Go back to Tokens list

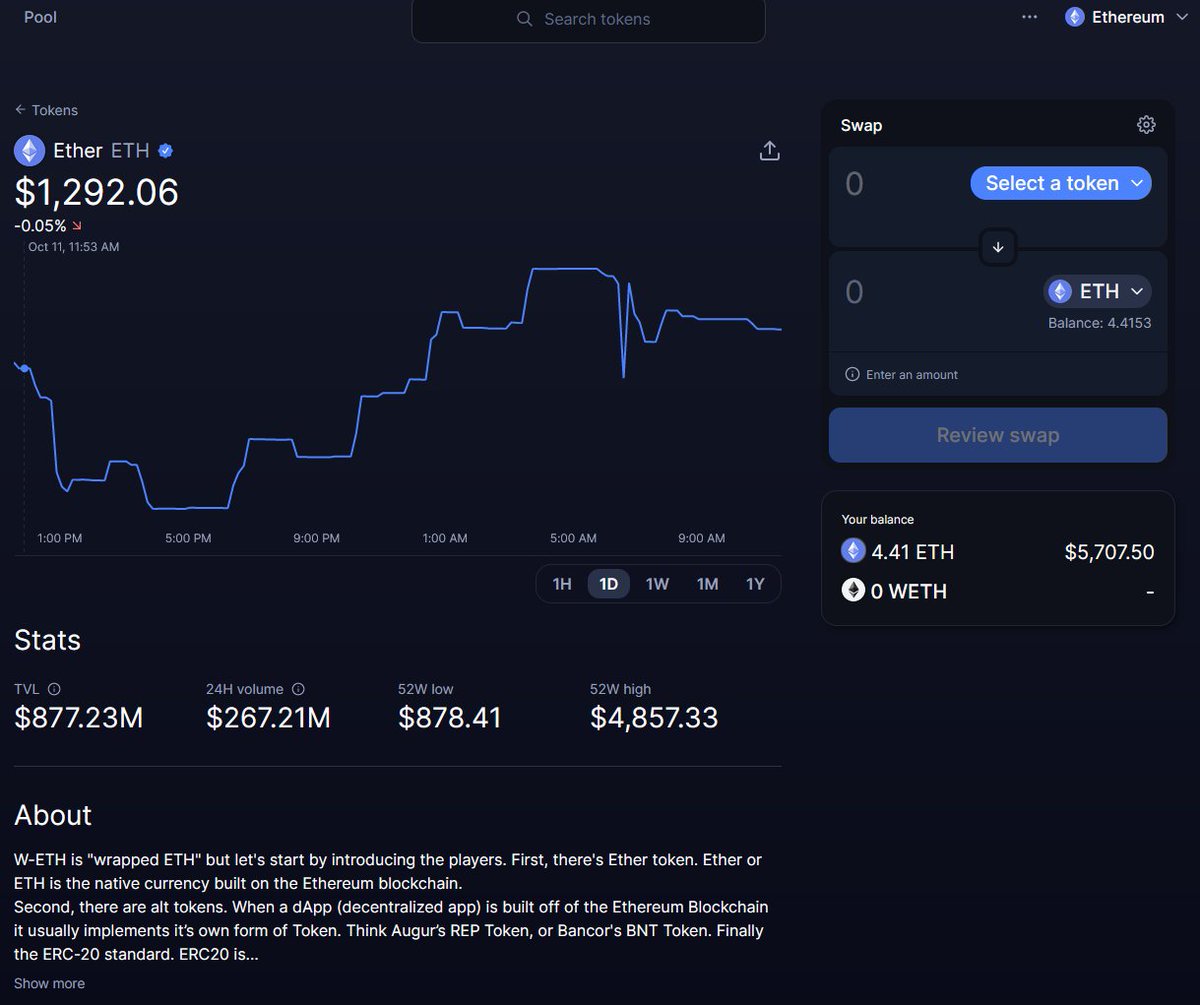pyautogui.click(x=46, y=110)
